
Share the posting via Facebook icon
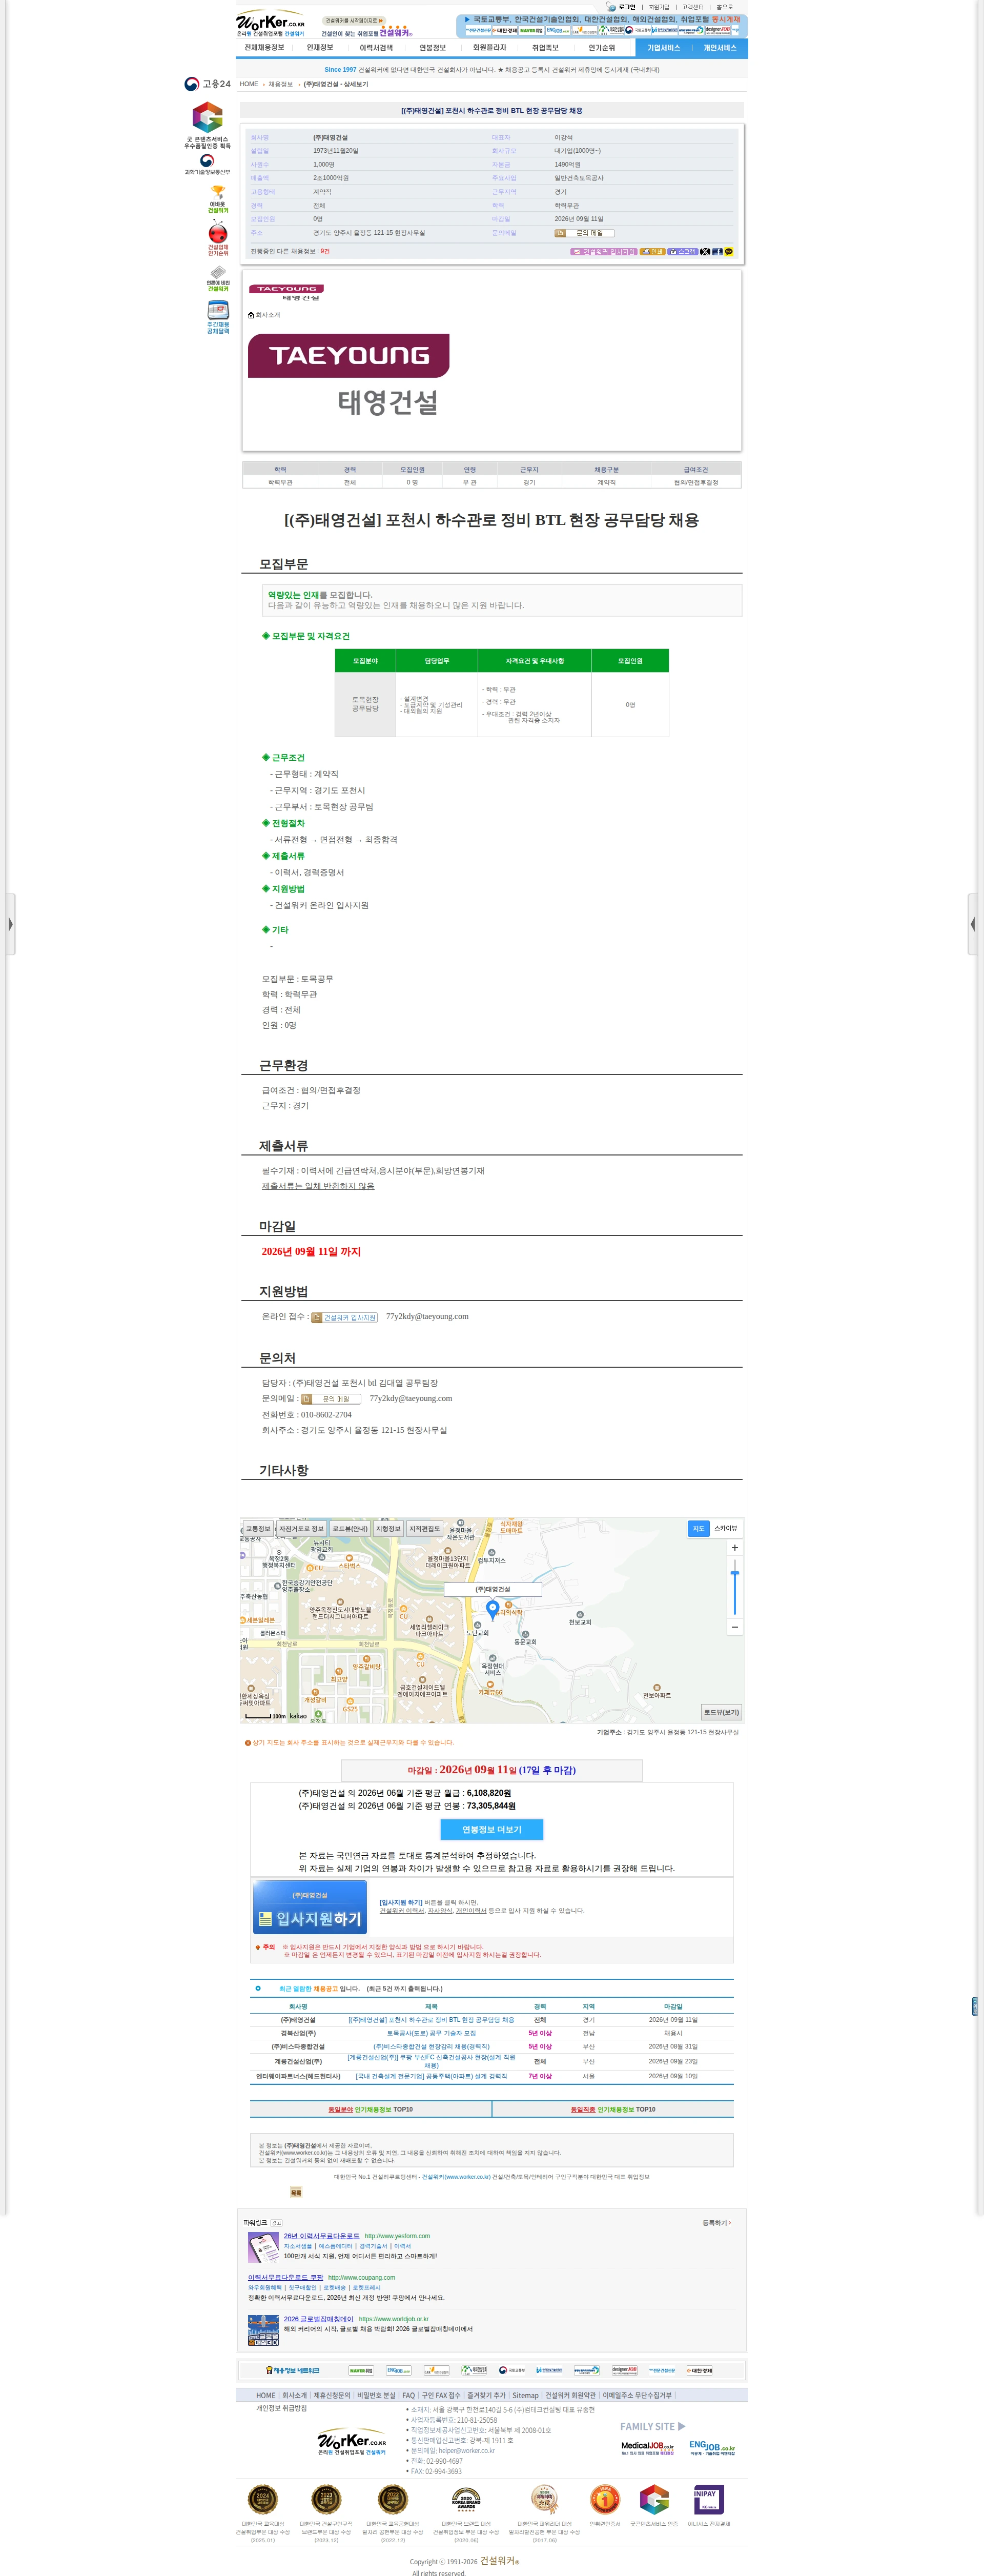[717, 252]
